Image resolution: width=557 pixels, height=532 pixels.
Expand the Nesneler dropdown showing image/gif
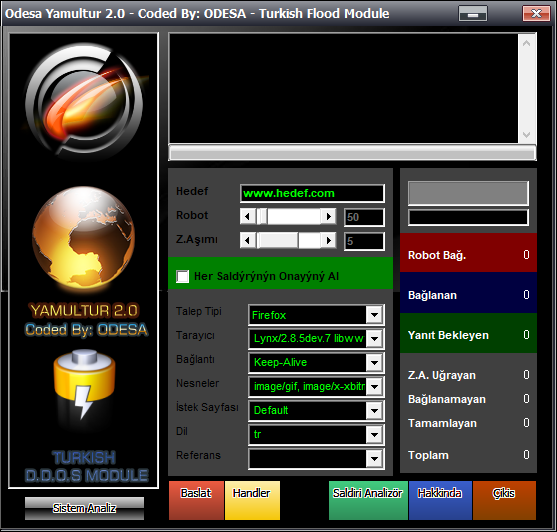(x=374, y=386)
